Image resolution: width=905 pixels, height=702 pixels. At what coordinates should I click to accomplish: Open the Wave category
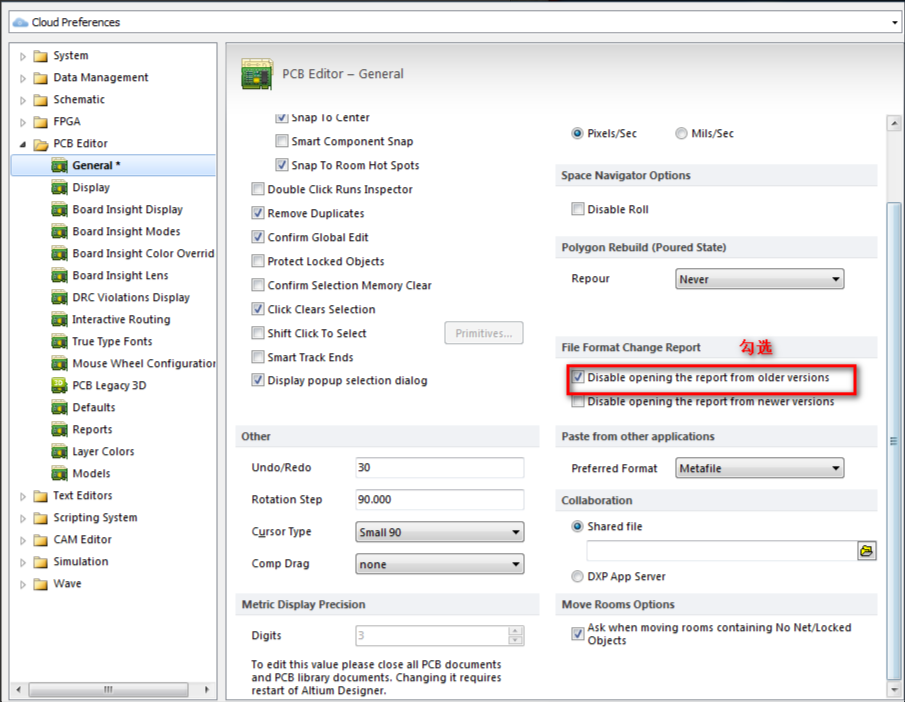point(68,584)
